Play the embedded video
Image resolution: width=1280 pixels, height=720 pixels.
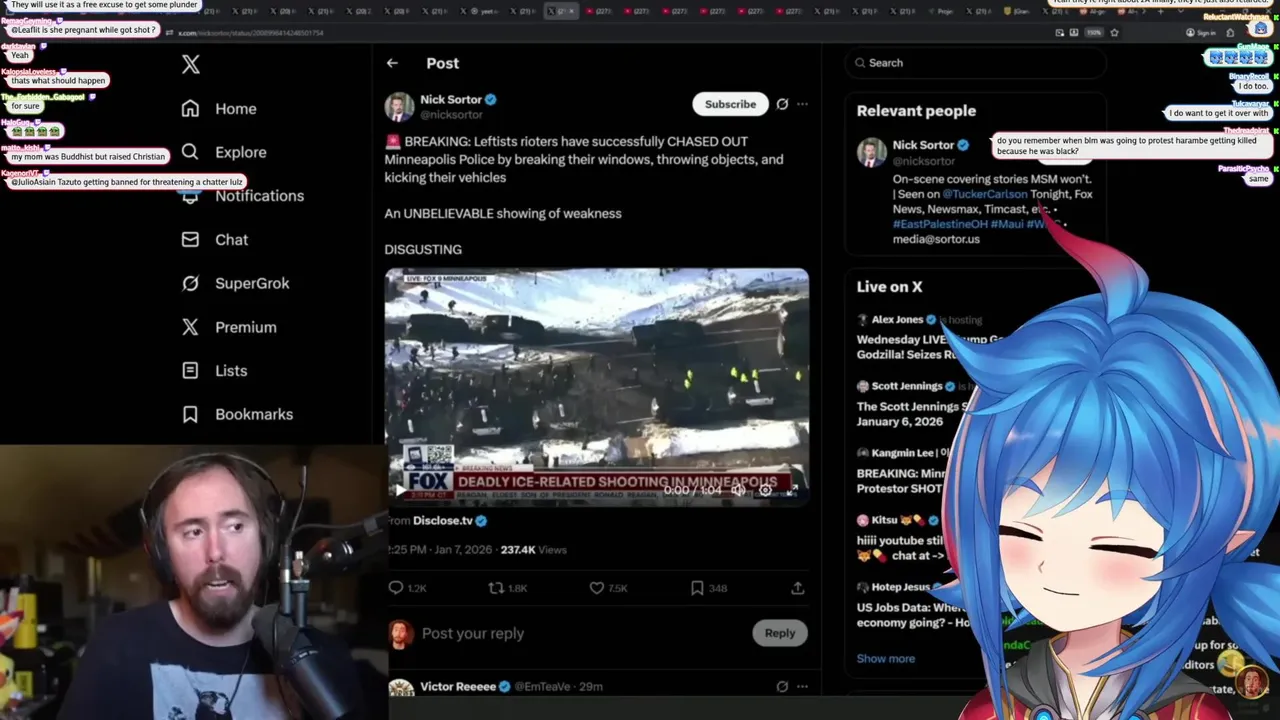pyautogui.click(x=401, y=490)
